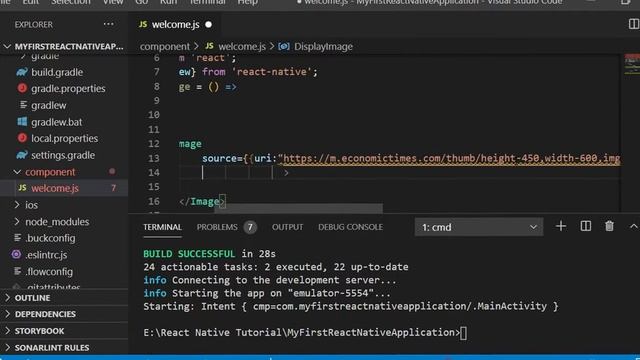Screen dimensions: 640x360
Task: Open .buckconfig file
Action: tap(50, 238)
